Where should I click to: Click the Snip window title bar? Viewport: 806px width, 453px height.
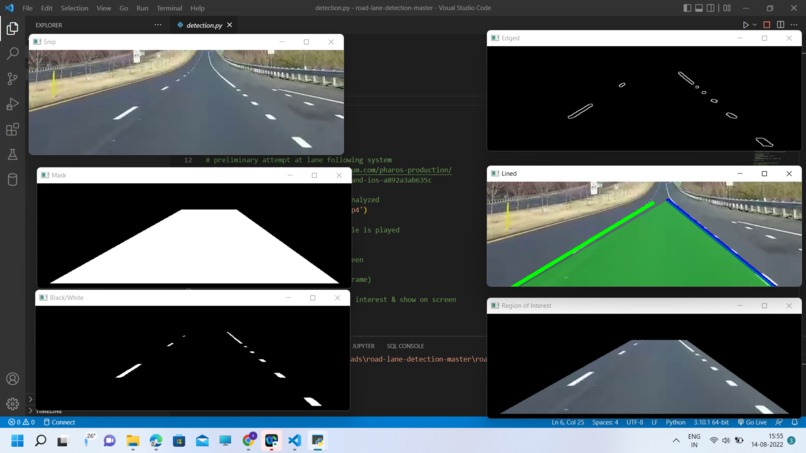186,42
